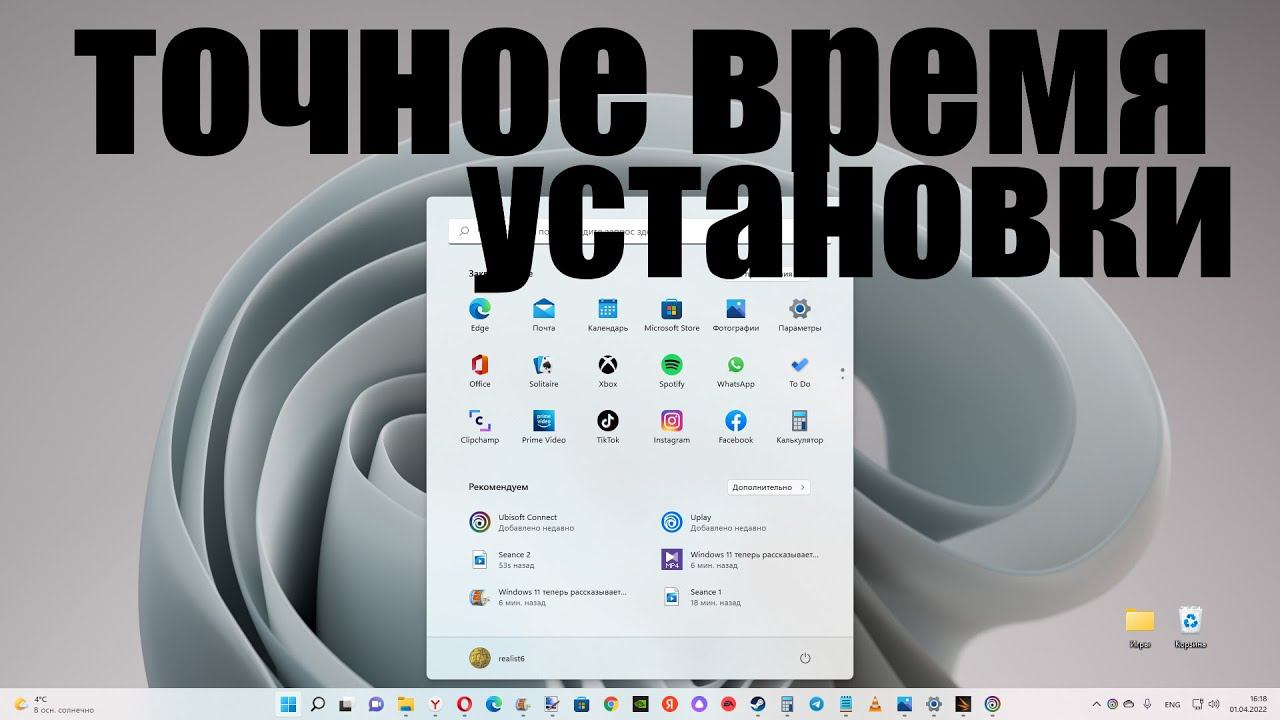Open Calculator on the taskbar
1280x720 pixels.
point(787,704)
